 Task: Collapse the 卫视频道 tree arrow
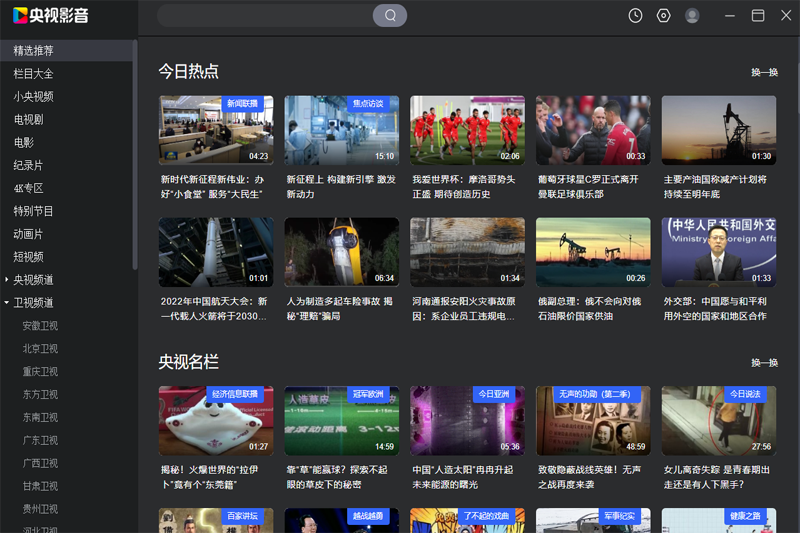[x=7, y=303]
